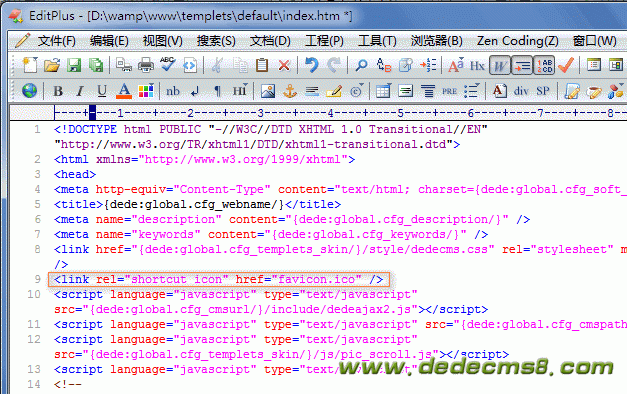This screenshot has height=394, width=627.
Task: Undo with the blue arrow icon
Action: (311, 65)
